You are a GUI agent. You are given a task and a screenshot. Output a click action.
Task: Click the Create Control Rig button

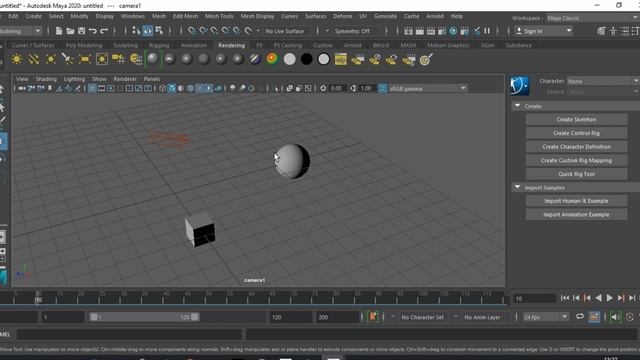576,133
